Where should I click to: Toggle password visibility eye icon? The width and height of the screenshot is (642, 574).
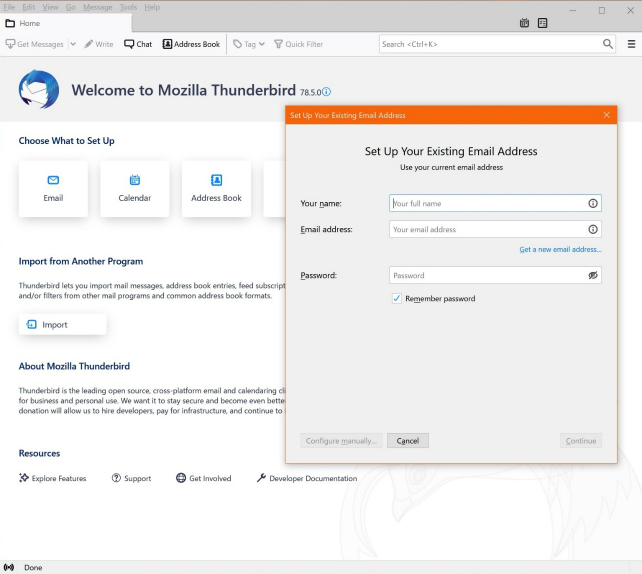(592, 275)
